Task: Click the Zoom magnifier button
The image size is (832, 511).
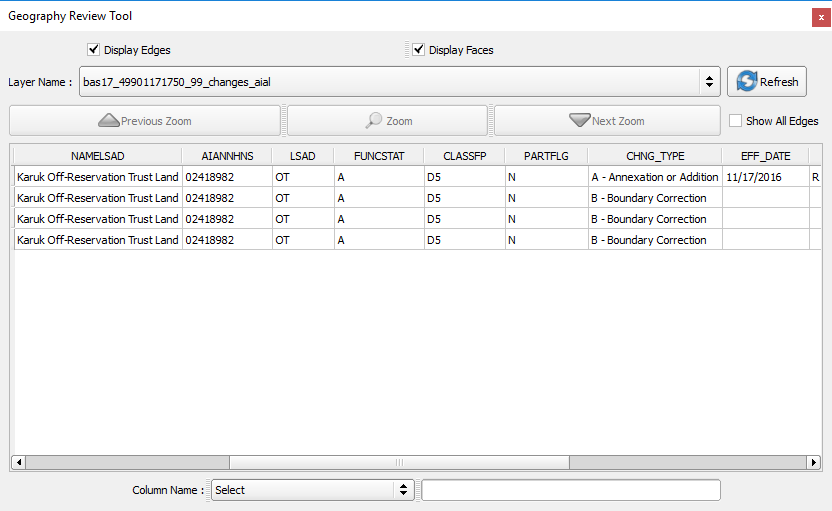Action: click(x=388, y=121)
